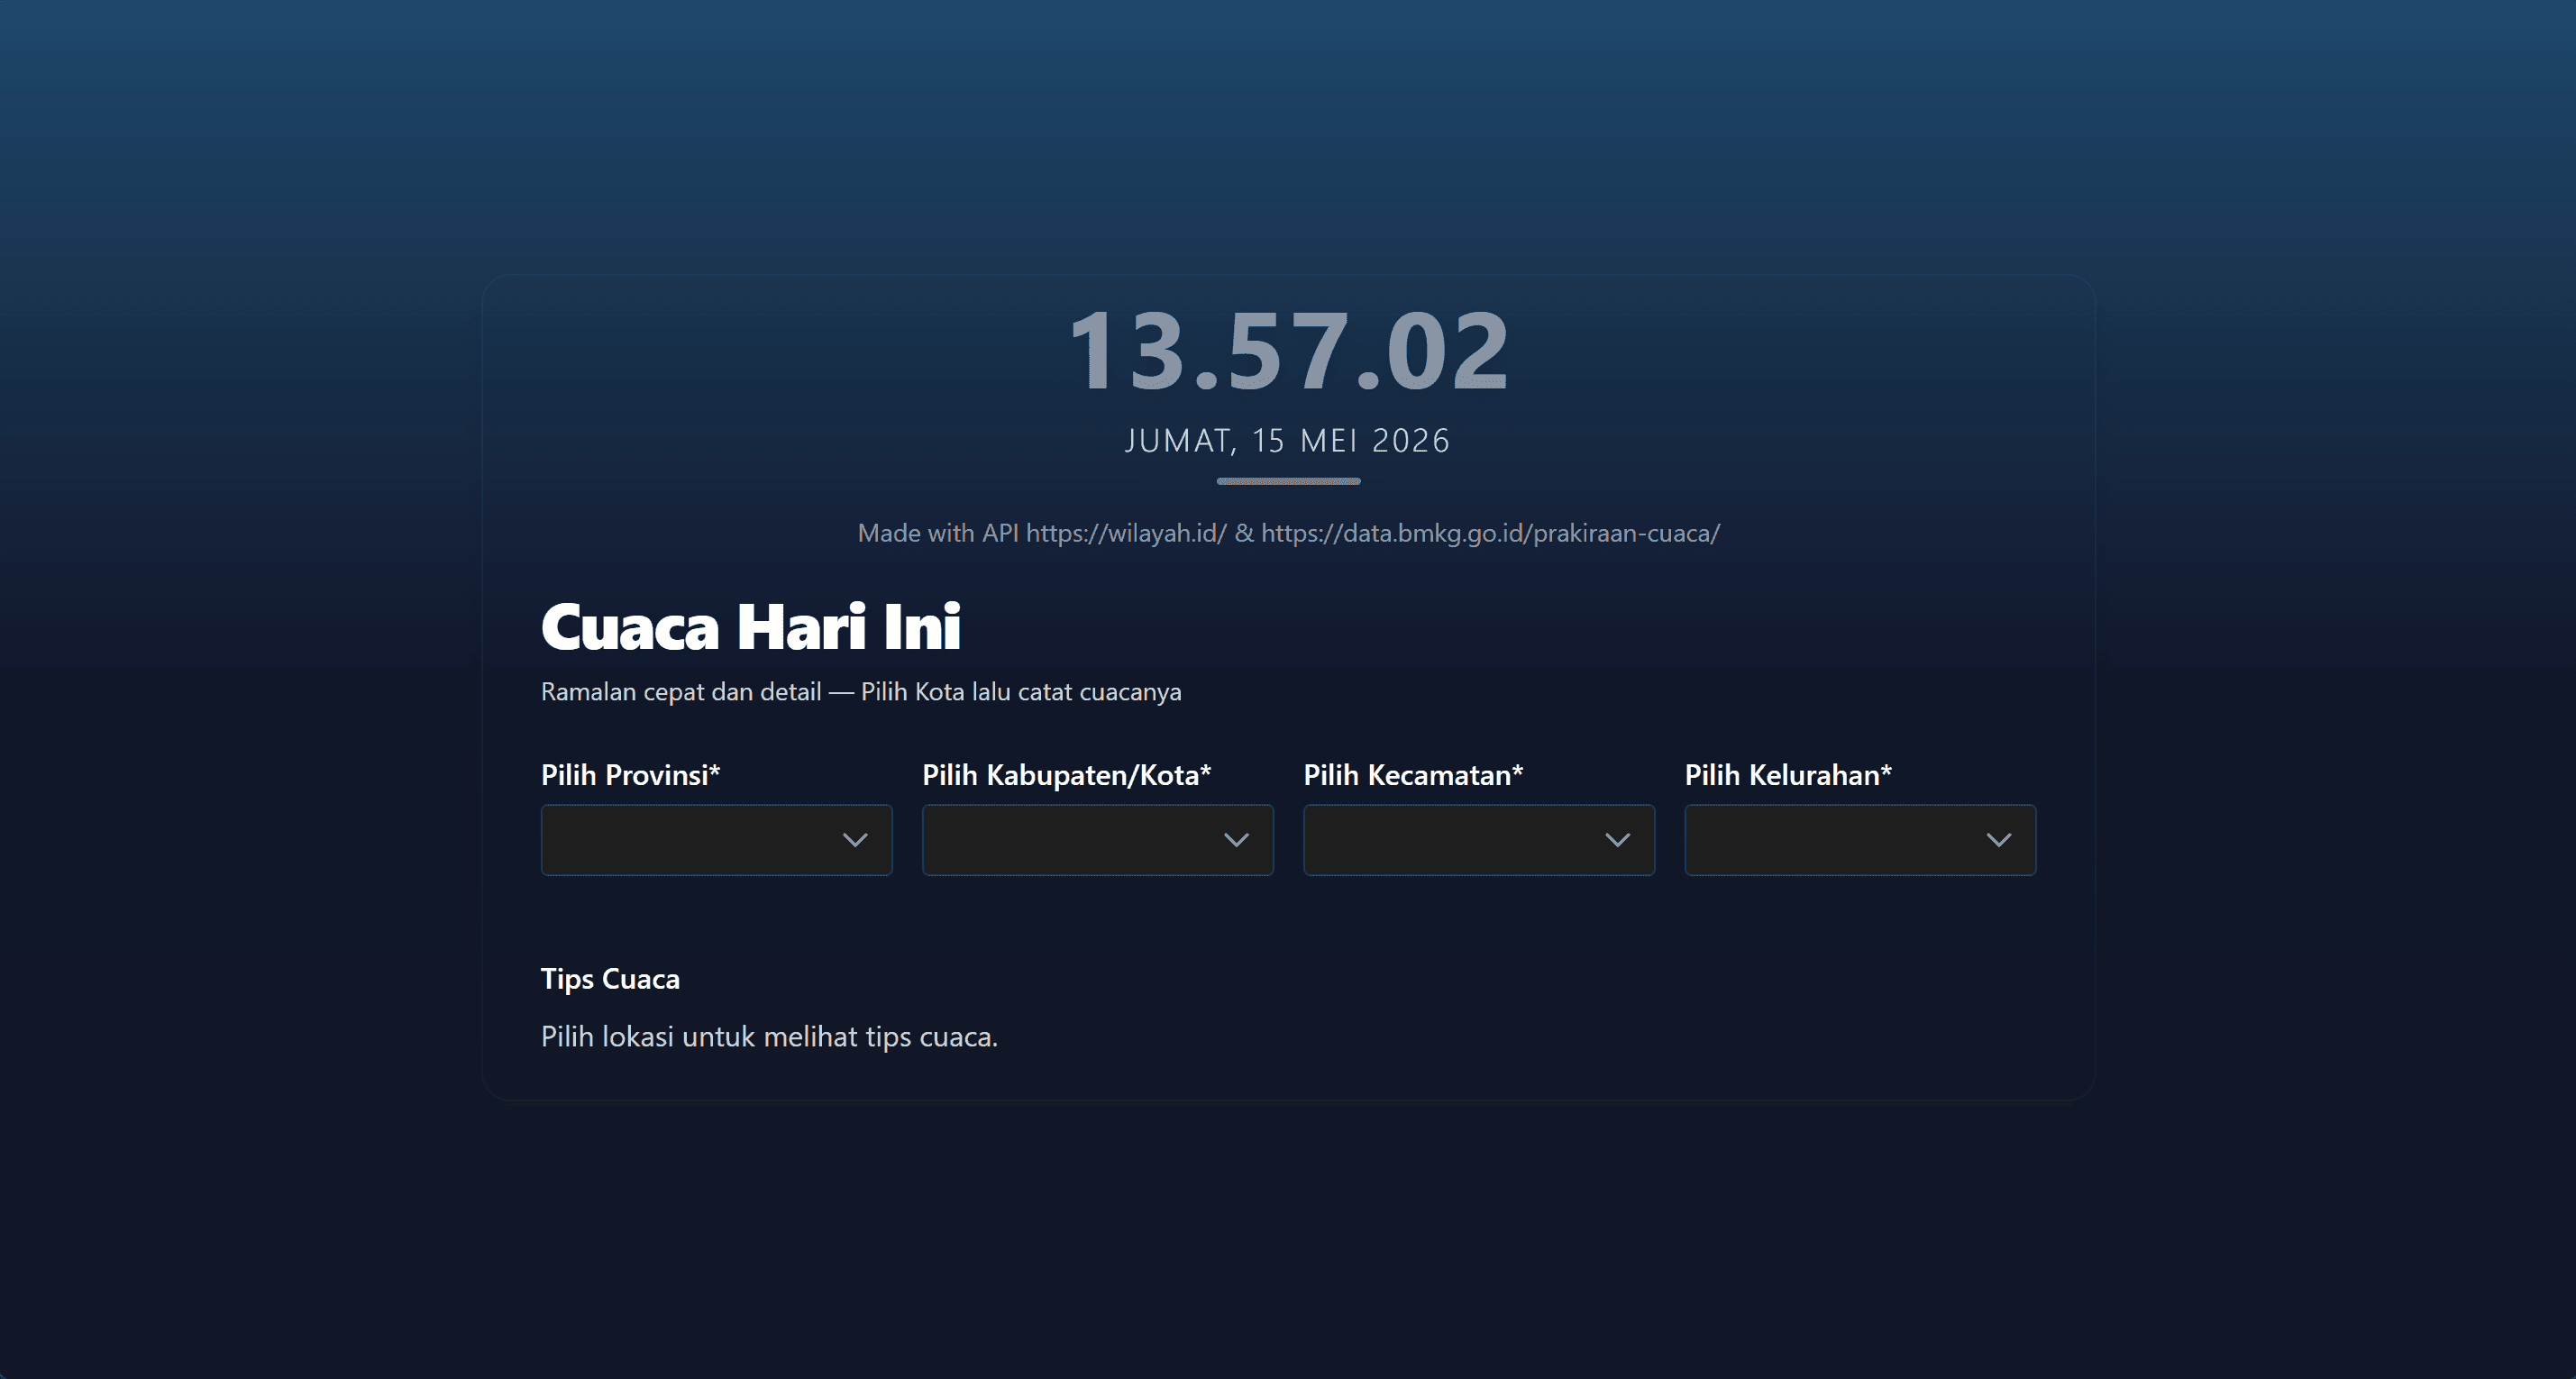Click the Pilih Kelurahan* label
Image resolution: width=2576 pixels, height=1379 pixels.
1788,775
